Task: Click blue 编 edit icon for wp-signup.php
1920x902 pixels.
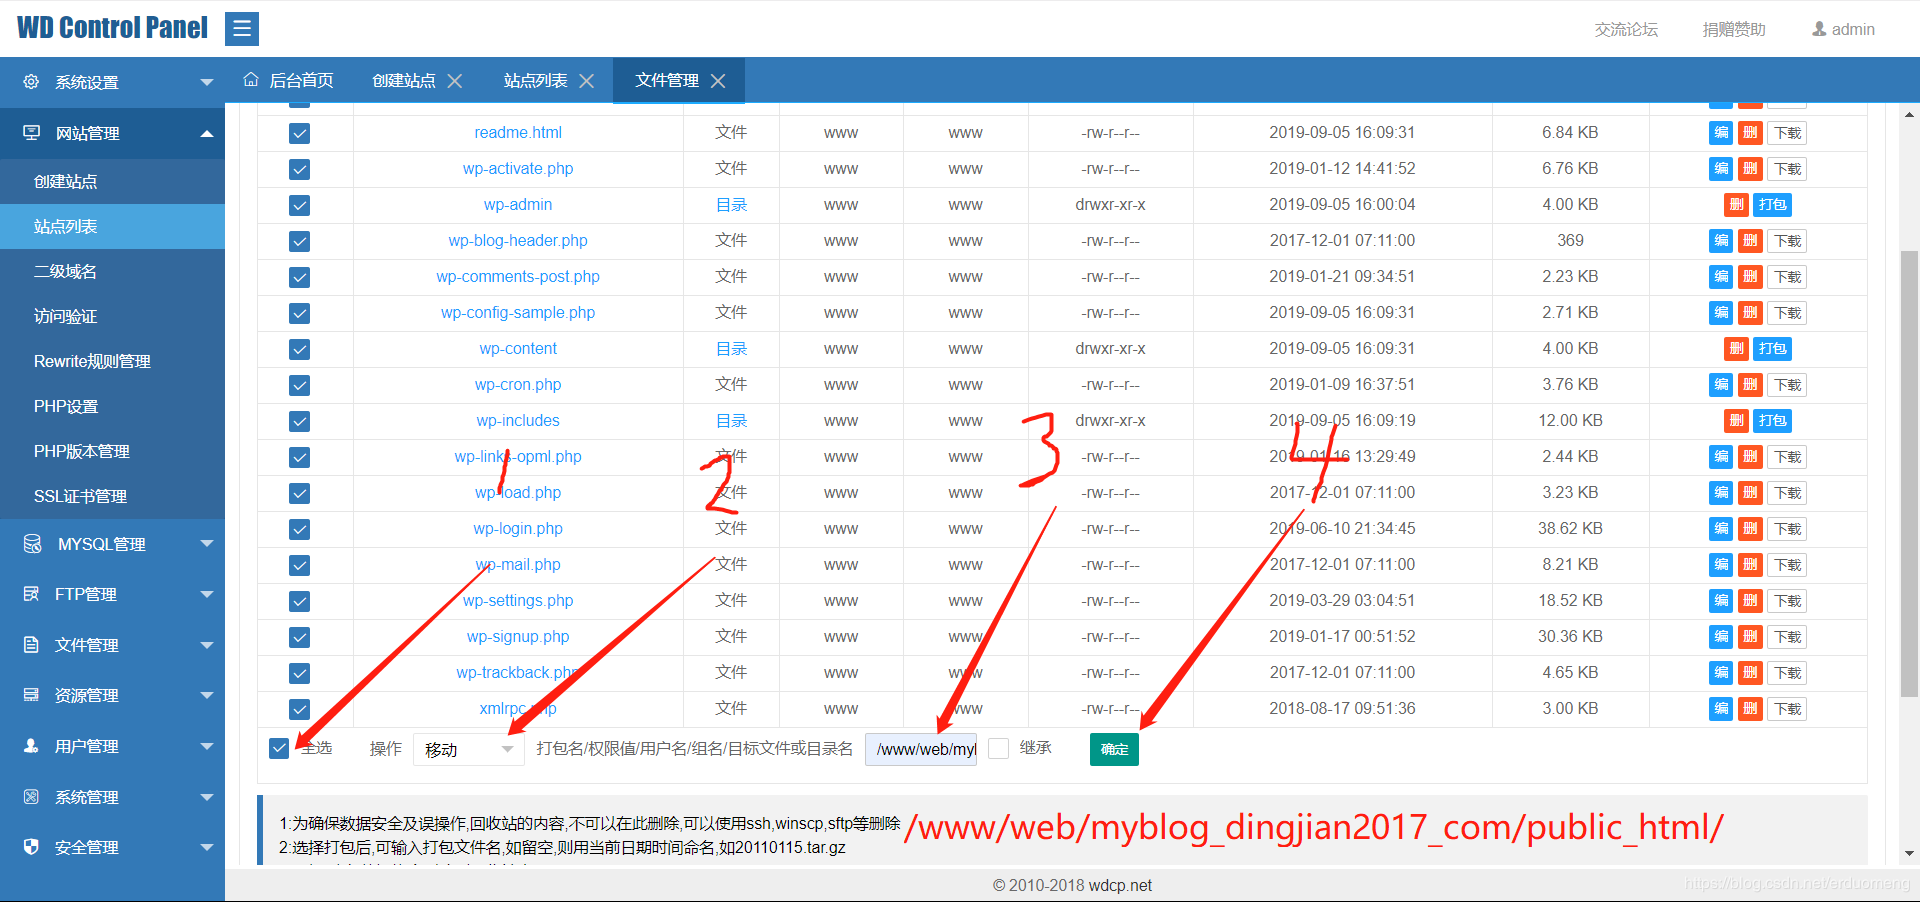Action: click(x=1721, y=637)
